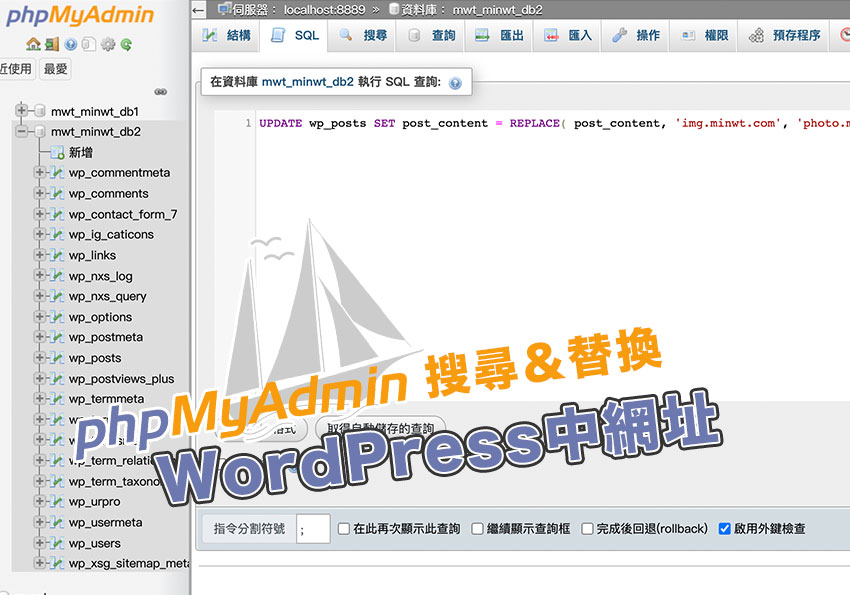Expand the wp_commentmeta table node

pyautogui.click(x=39, y=172)
